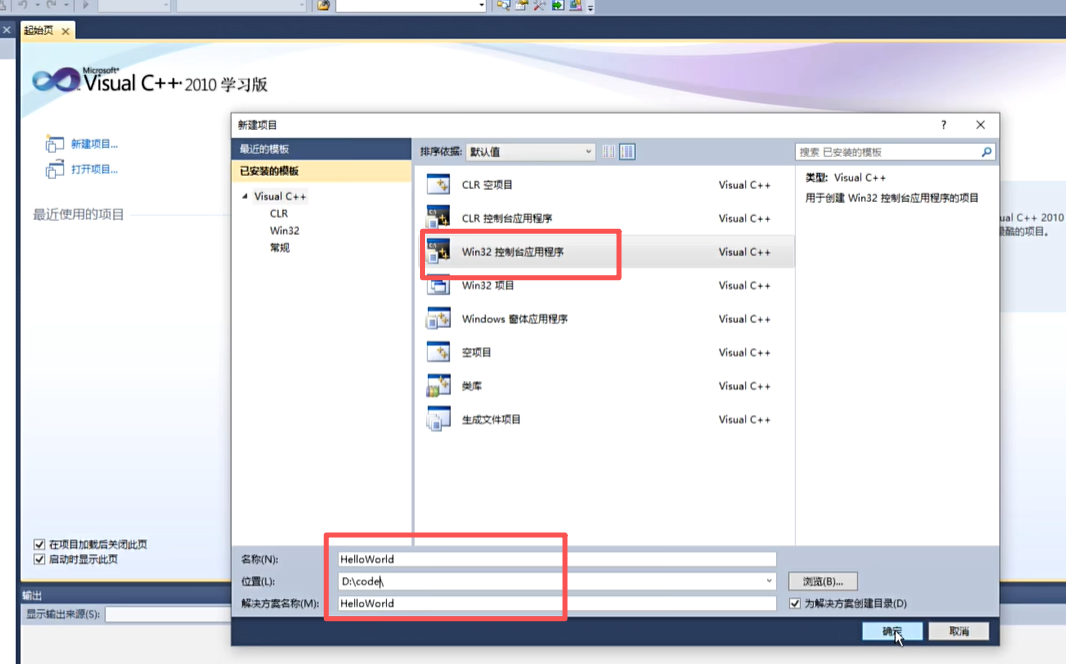1066x664 pixels.
Task: Click the 新建项目 icon on the start page
Action: click(x=54, y=144)
